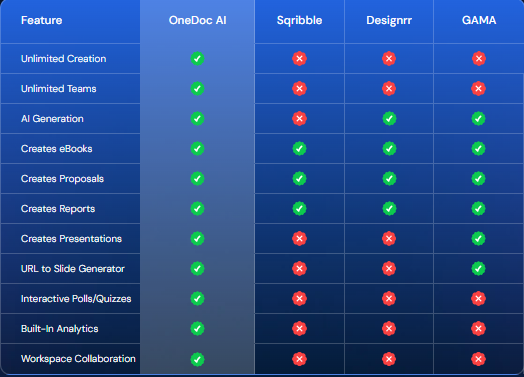This screenshot has height=377, width=524.
Task: Click the Built-In Analytics feature label
Action: tap(60, 329)
